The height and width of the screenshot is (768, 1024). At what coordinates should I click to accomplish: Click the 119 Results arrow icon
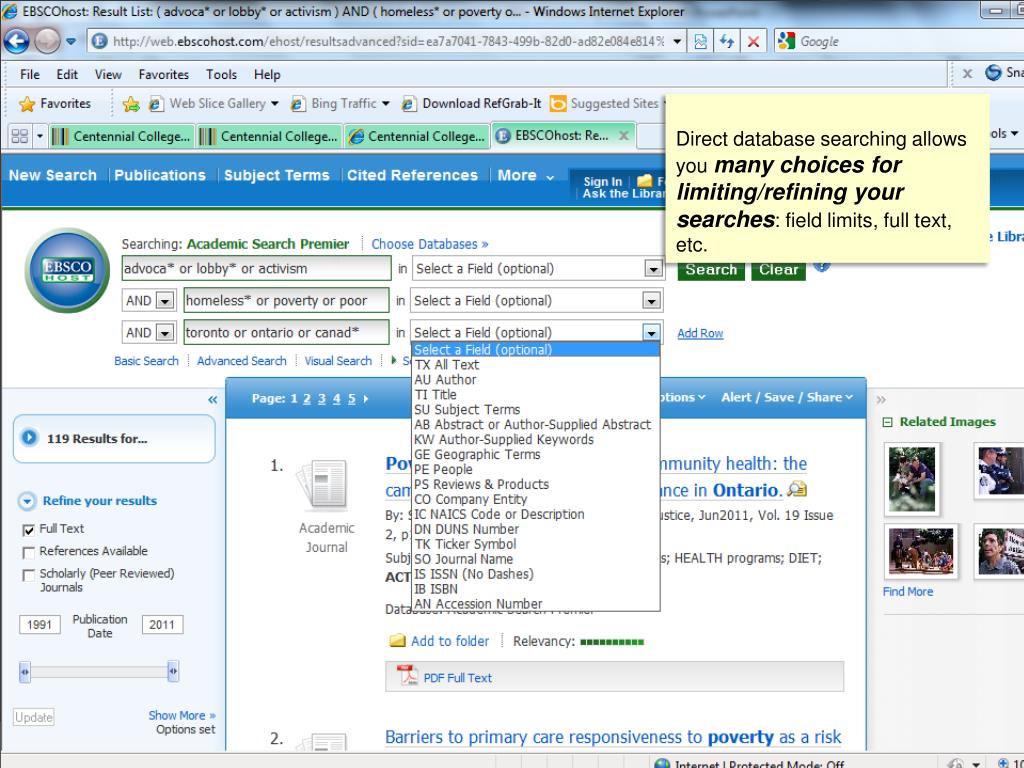(x=29, y=437)
